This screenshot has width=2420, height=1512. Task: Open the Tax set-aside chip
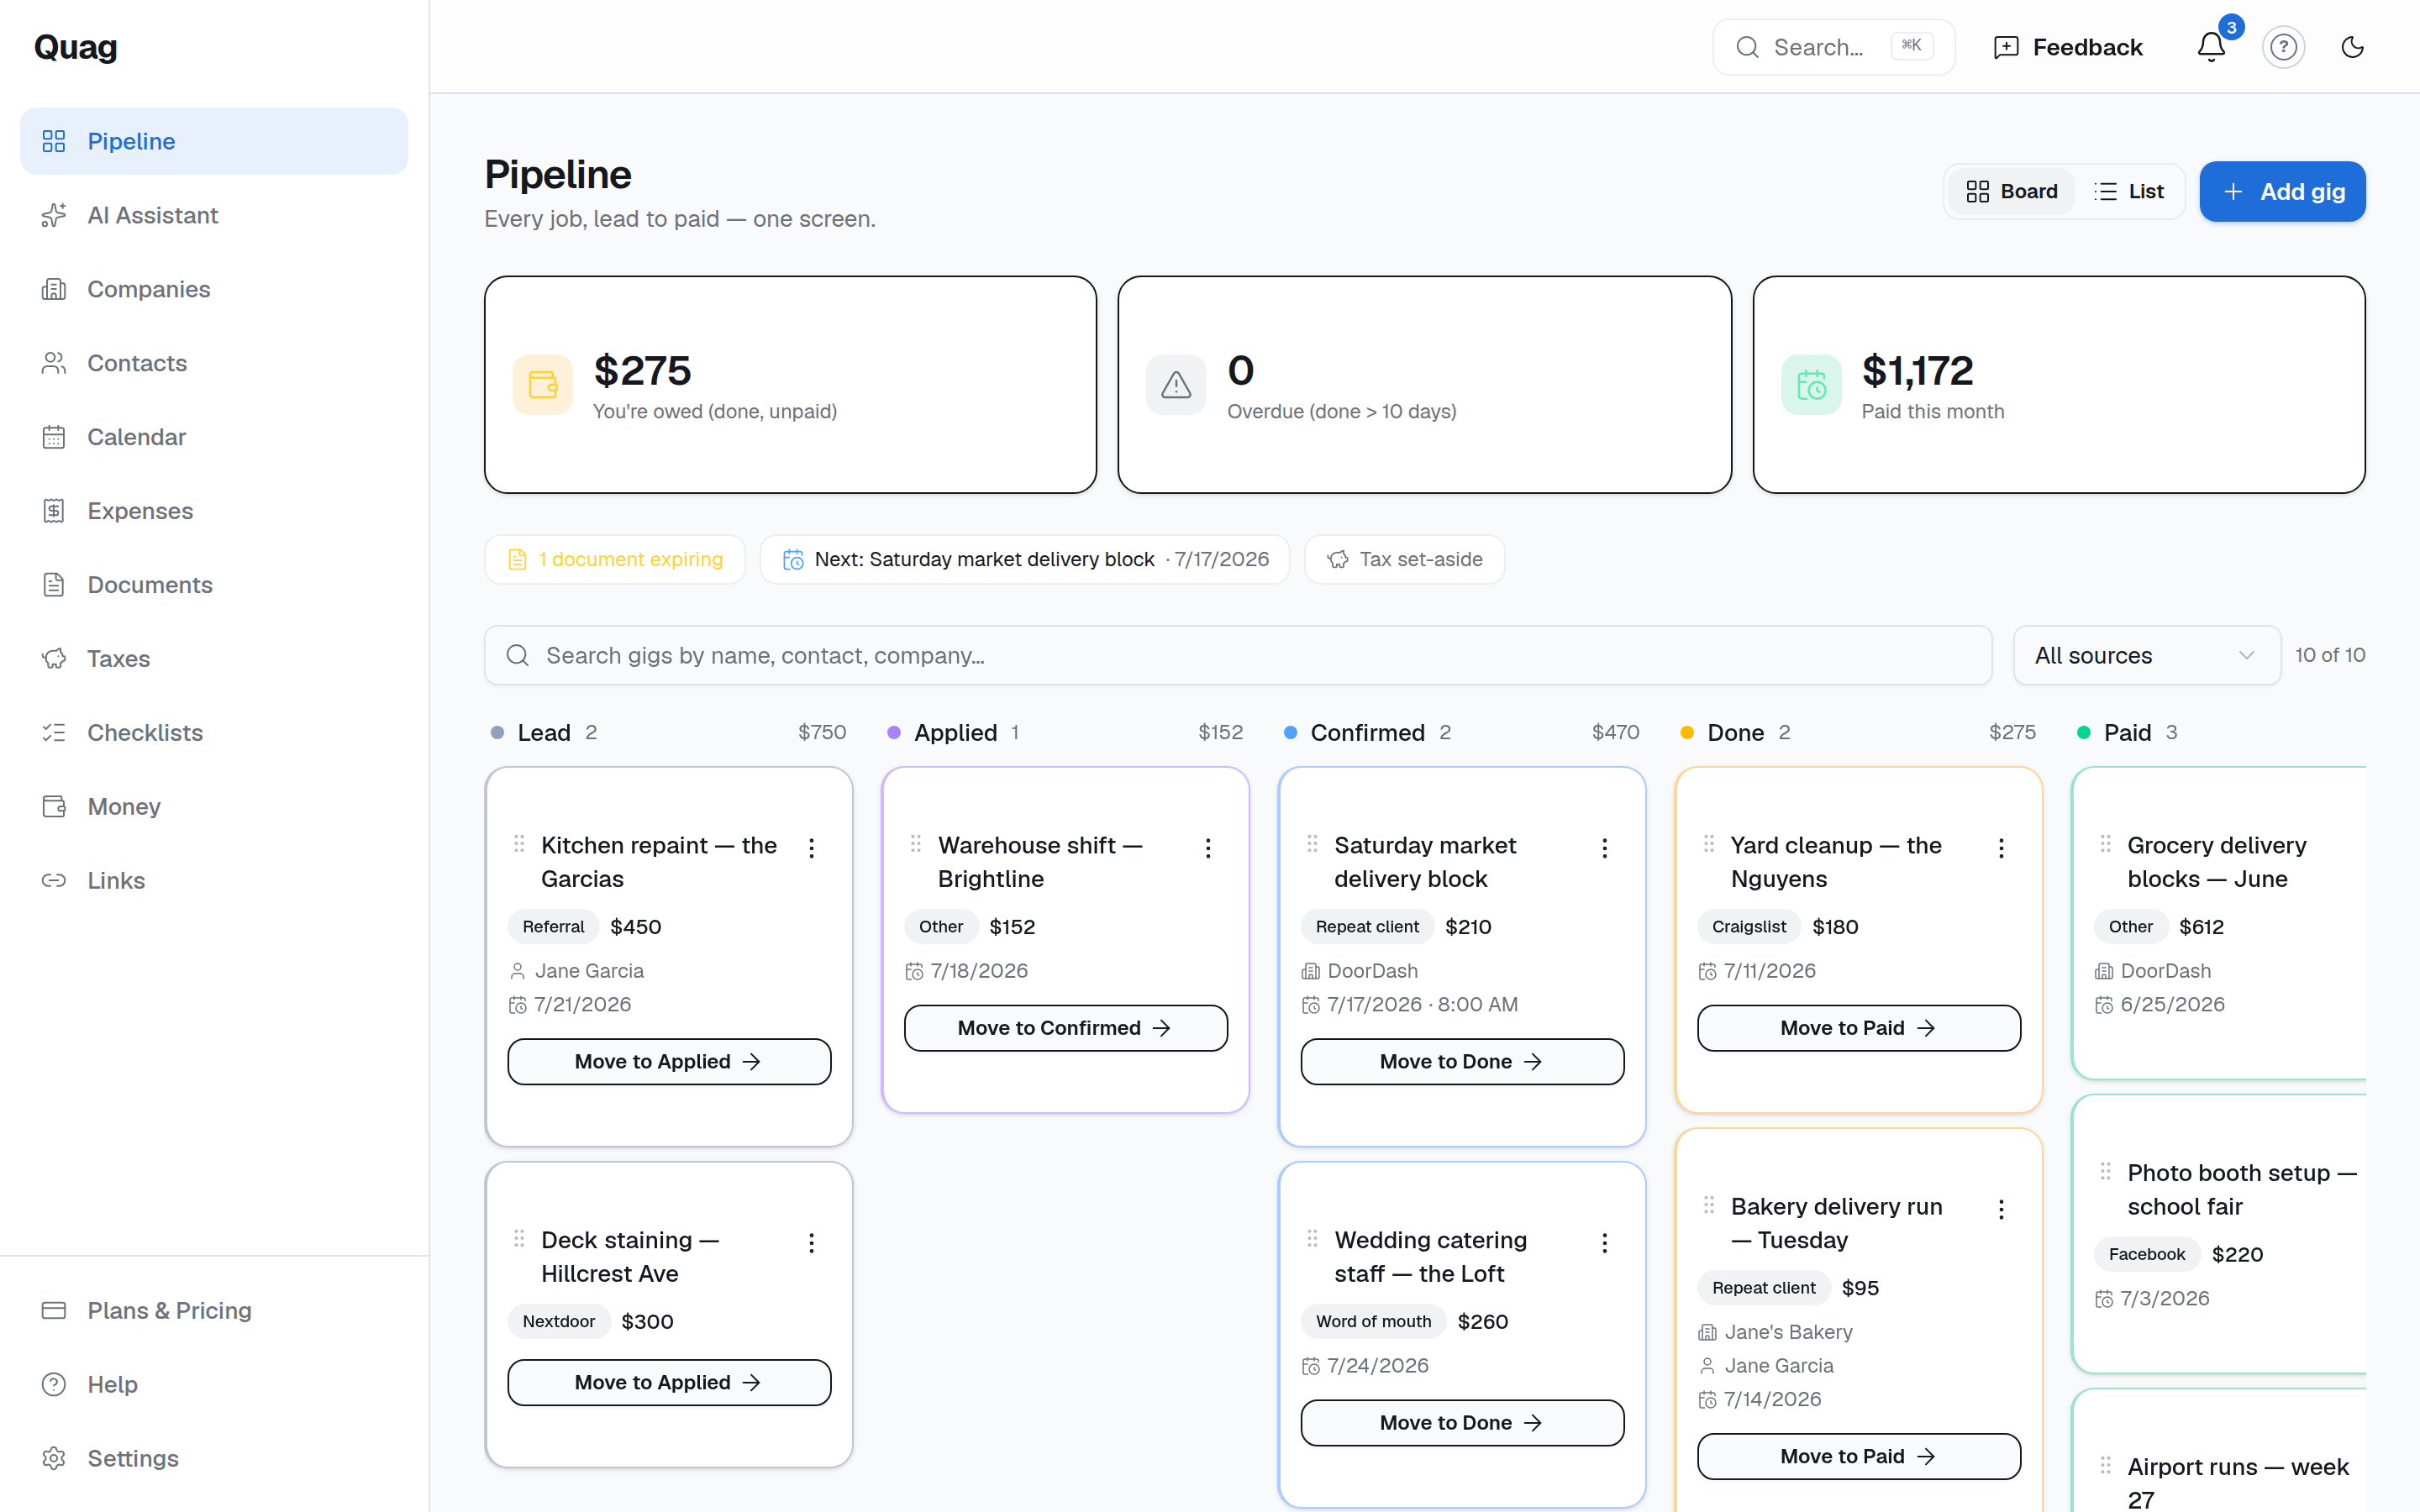click(x=1405, y=559)
